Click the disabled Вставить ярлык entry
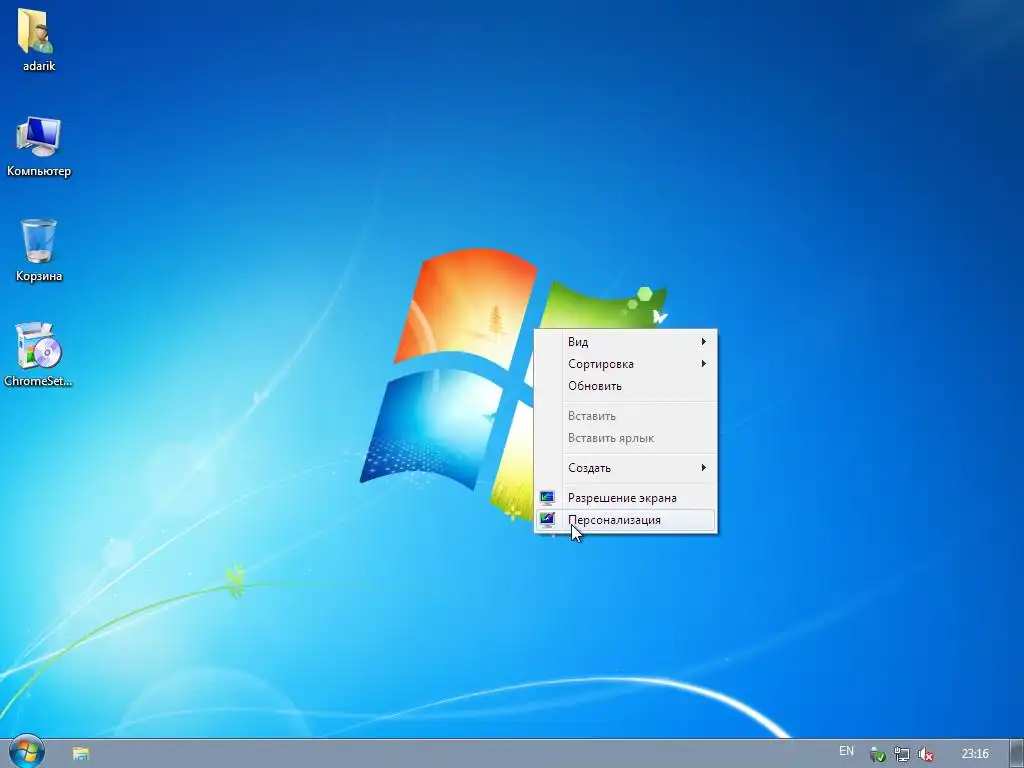1024x768 pixels. coord(626,438)
